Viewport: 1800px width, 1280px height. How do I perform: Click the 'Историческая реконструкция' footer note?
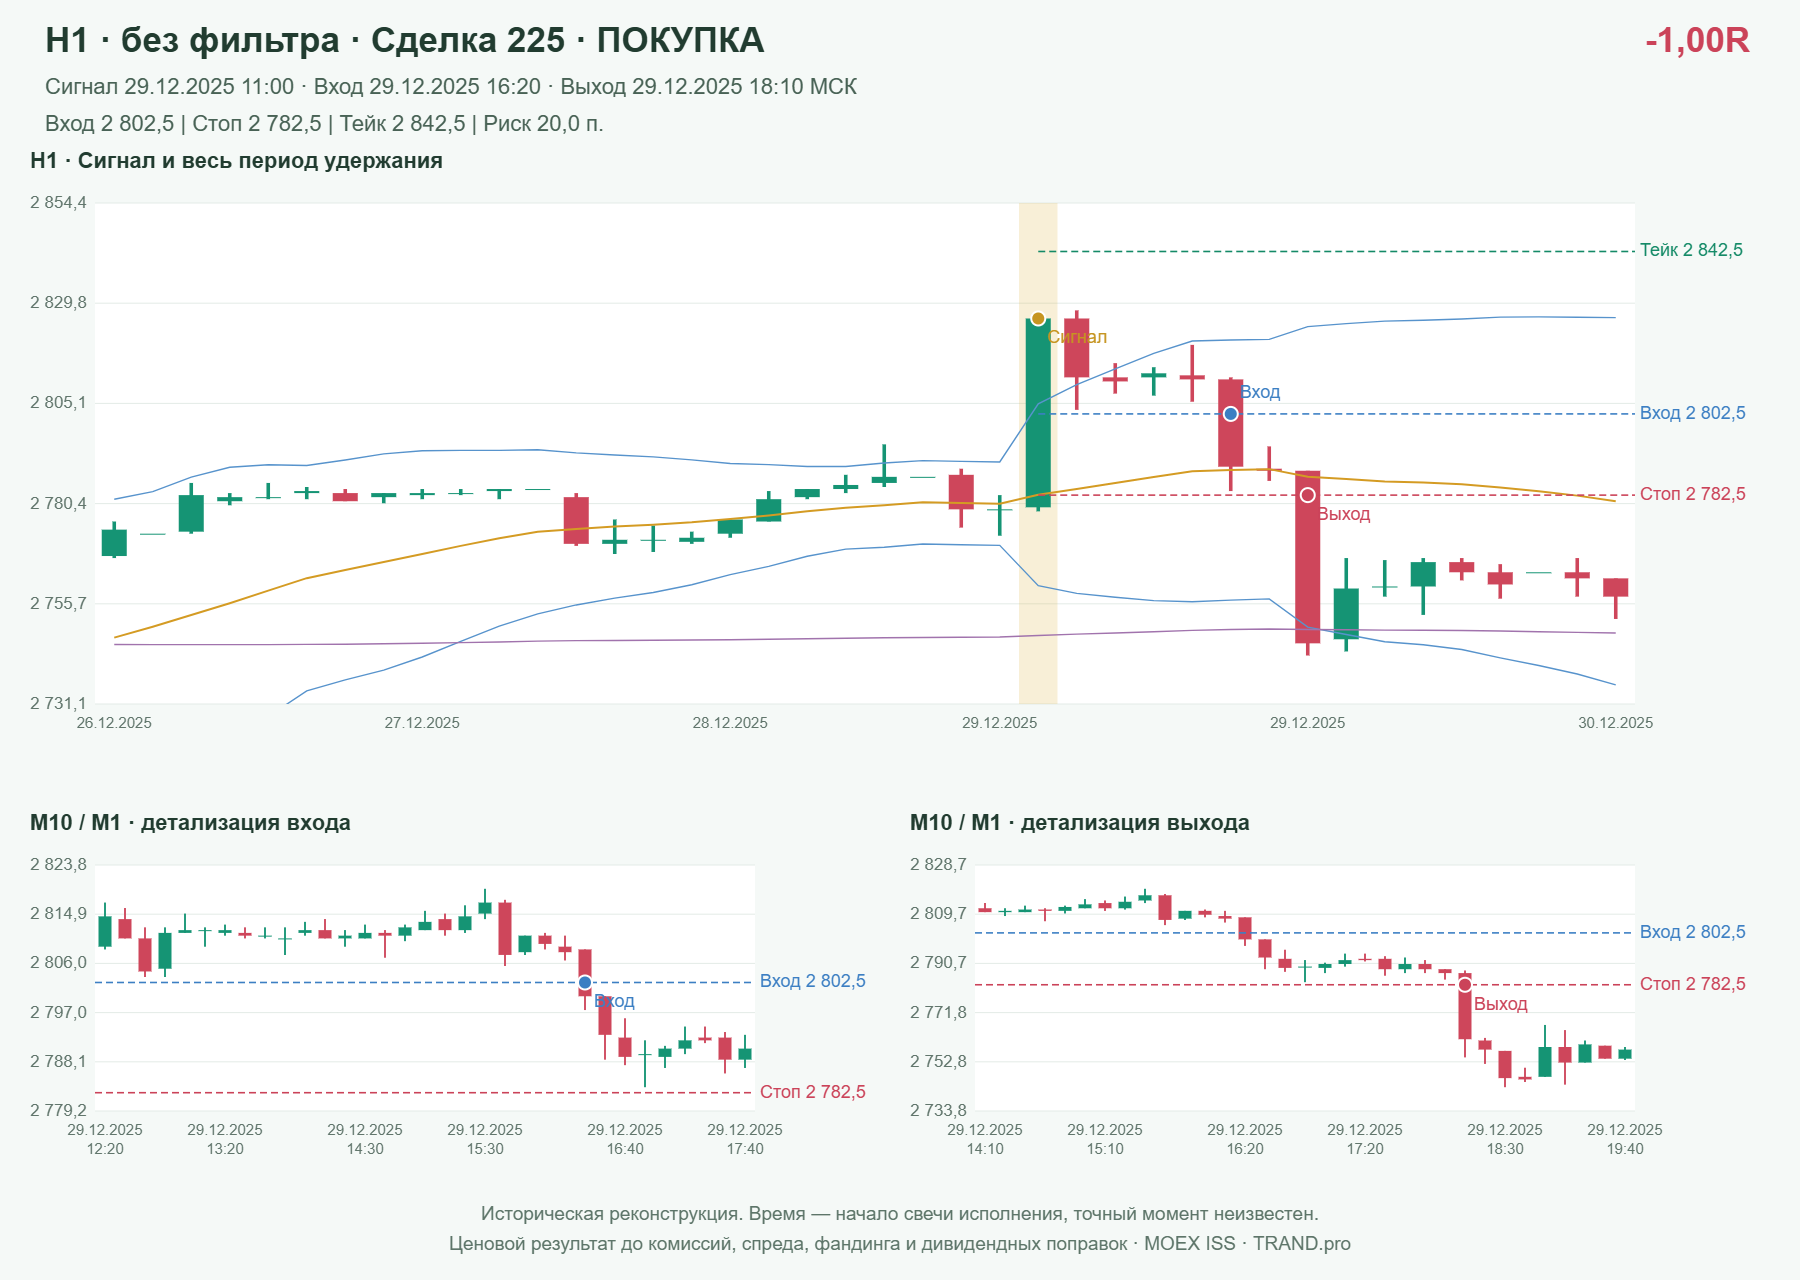(x=900, y=1214)
